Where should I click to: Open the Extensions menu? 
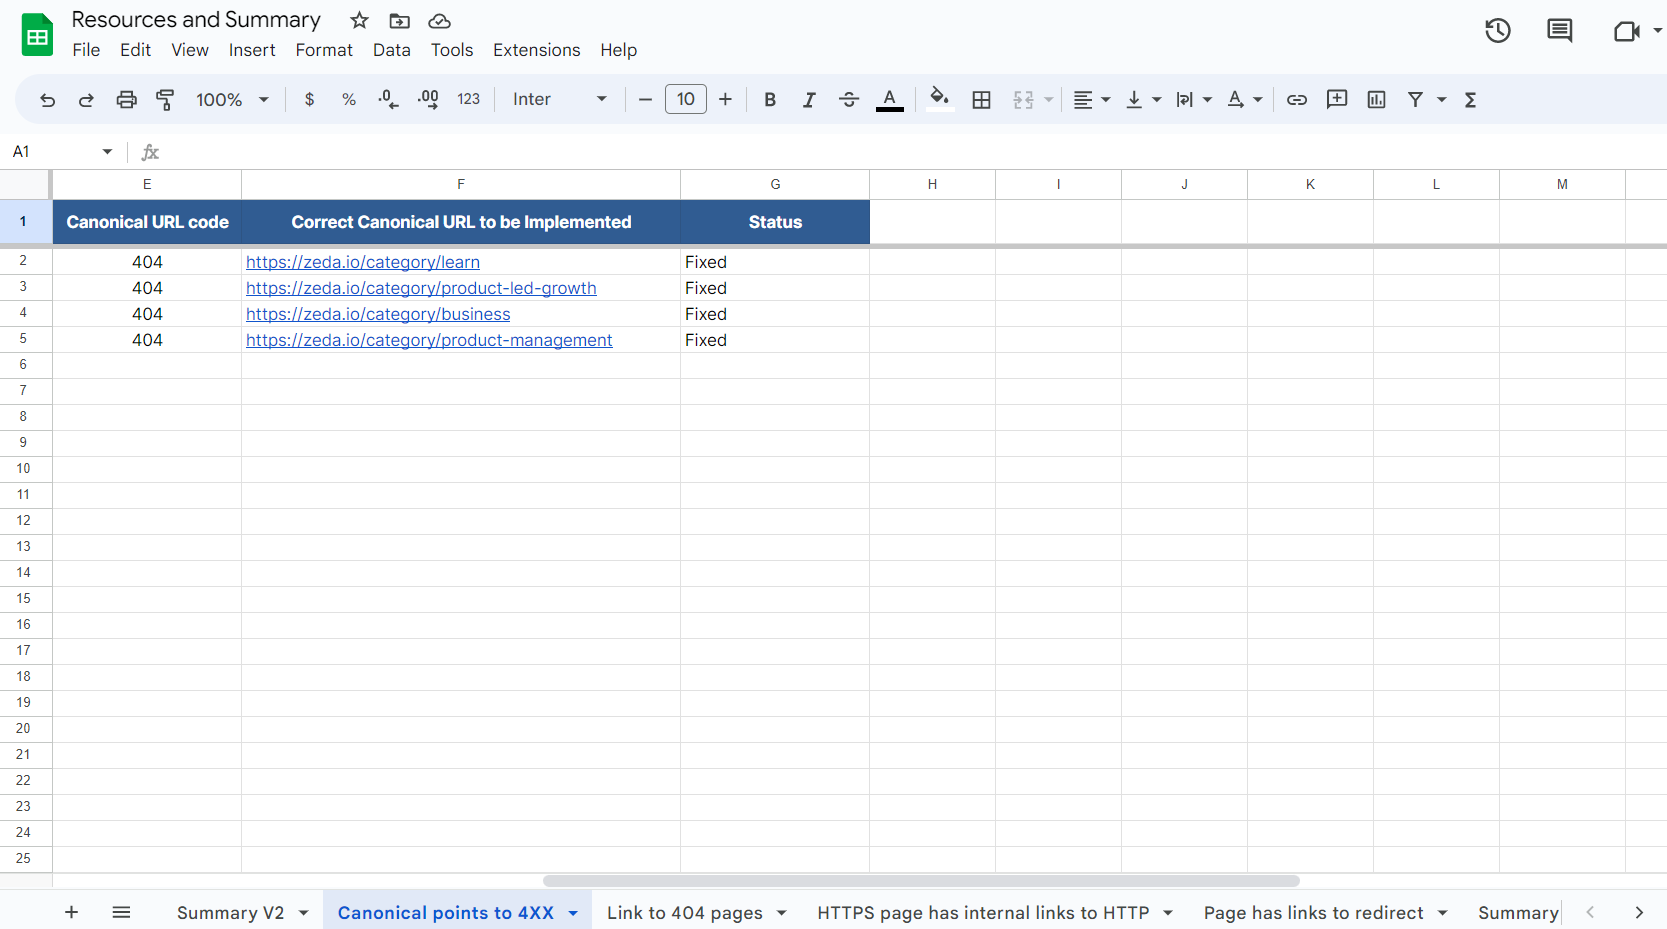point(536,50)
